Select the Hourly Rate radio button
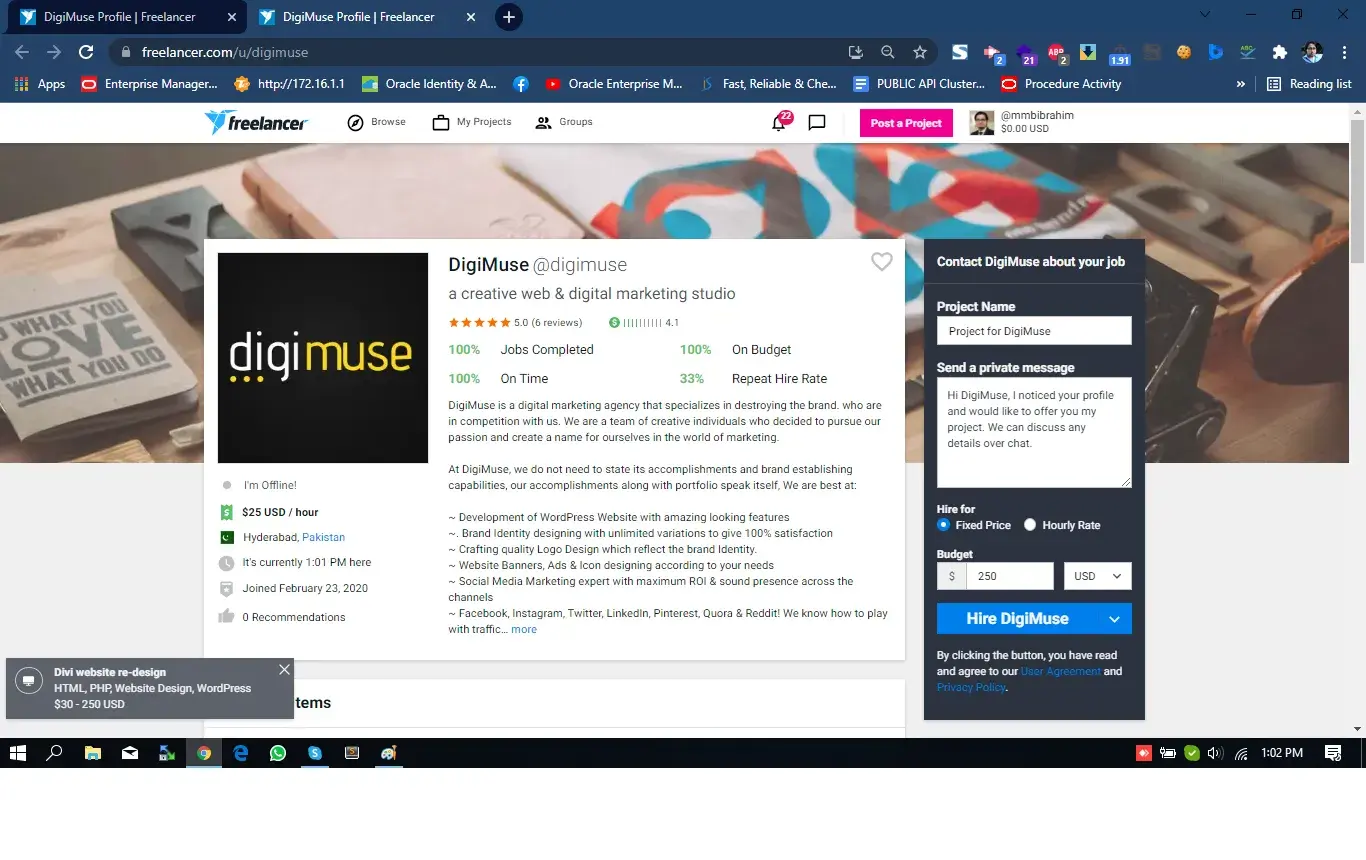Image resolution: width=1366 pixels, height=860 pixels. coord(1030,525)
